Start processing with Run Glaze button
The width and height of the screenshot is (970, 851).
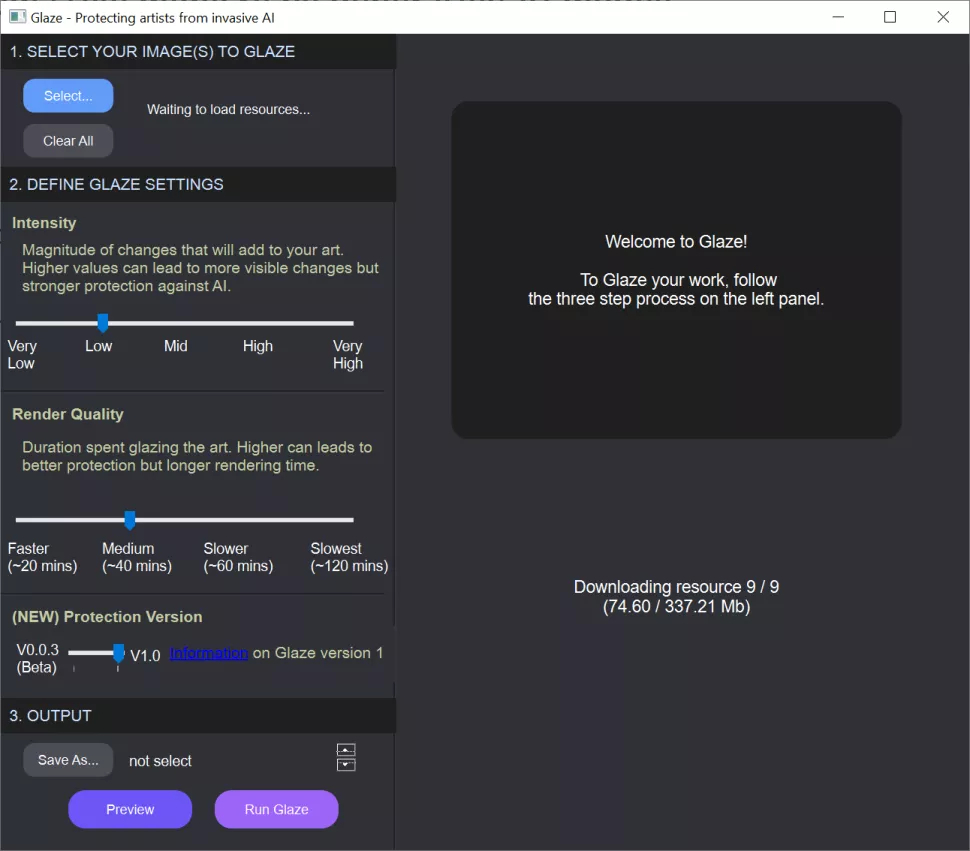click(x=276, y=809)
